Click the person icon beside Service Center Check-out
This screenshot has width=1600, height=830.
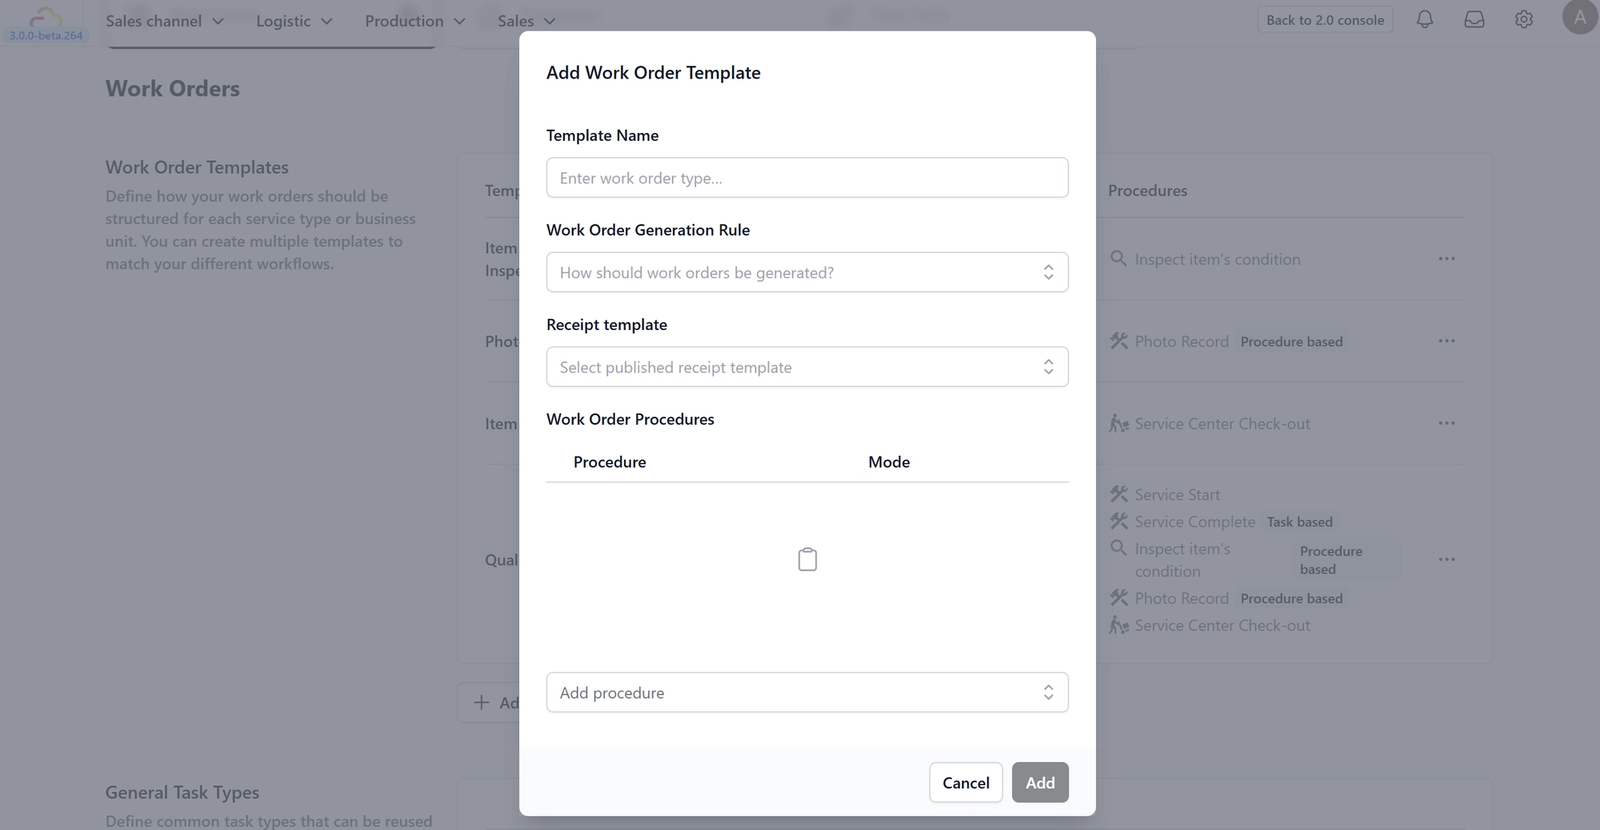point(1119,423)
